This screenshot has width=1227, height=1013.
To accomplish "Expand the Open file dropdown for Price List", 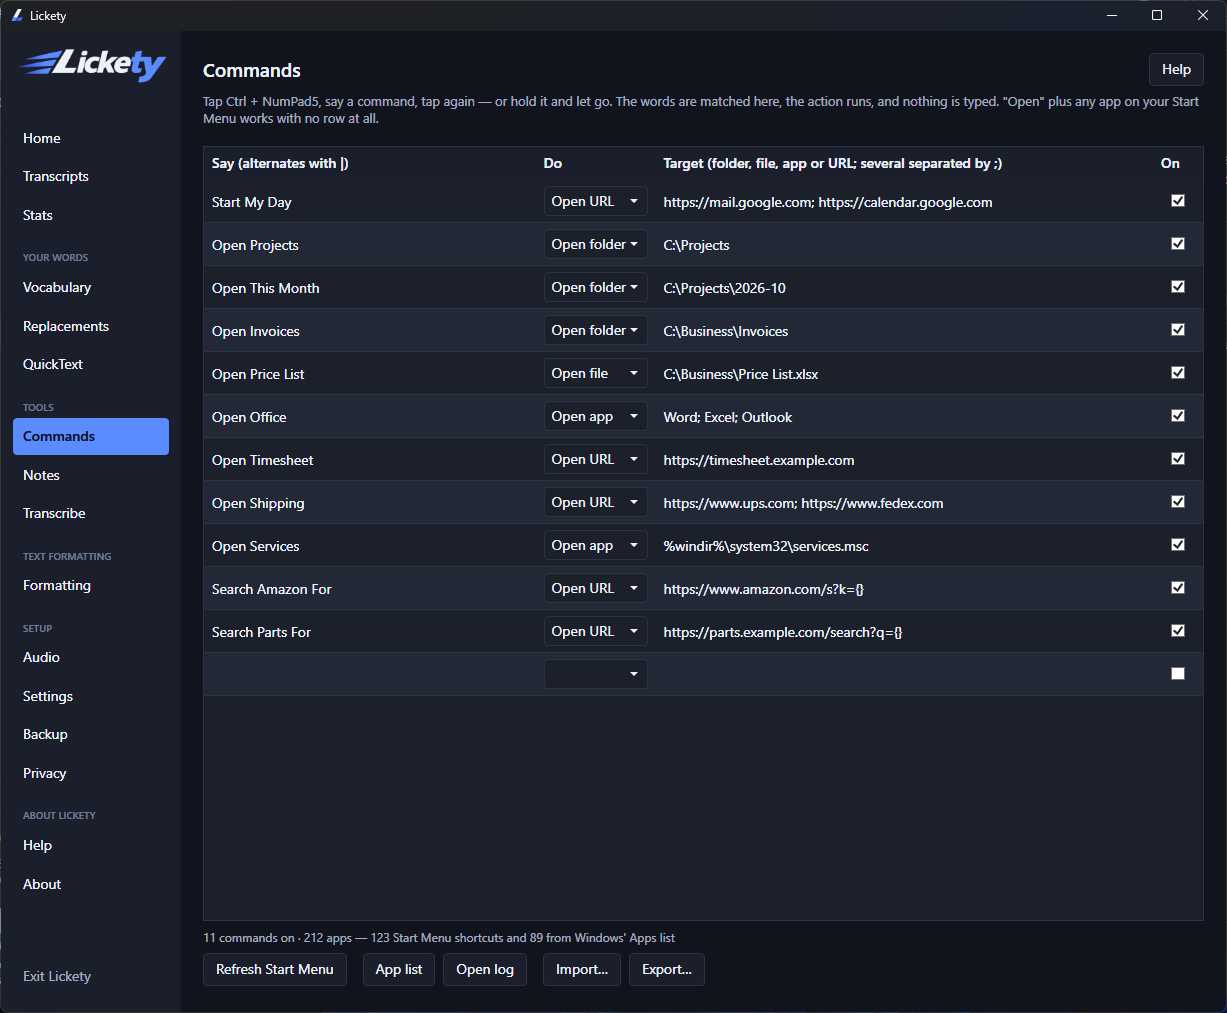I will [595, 373].
